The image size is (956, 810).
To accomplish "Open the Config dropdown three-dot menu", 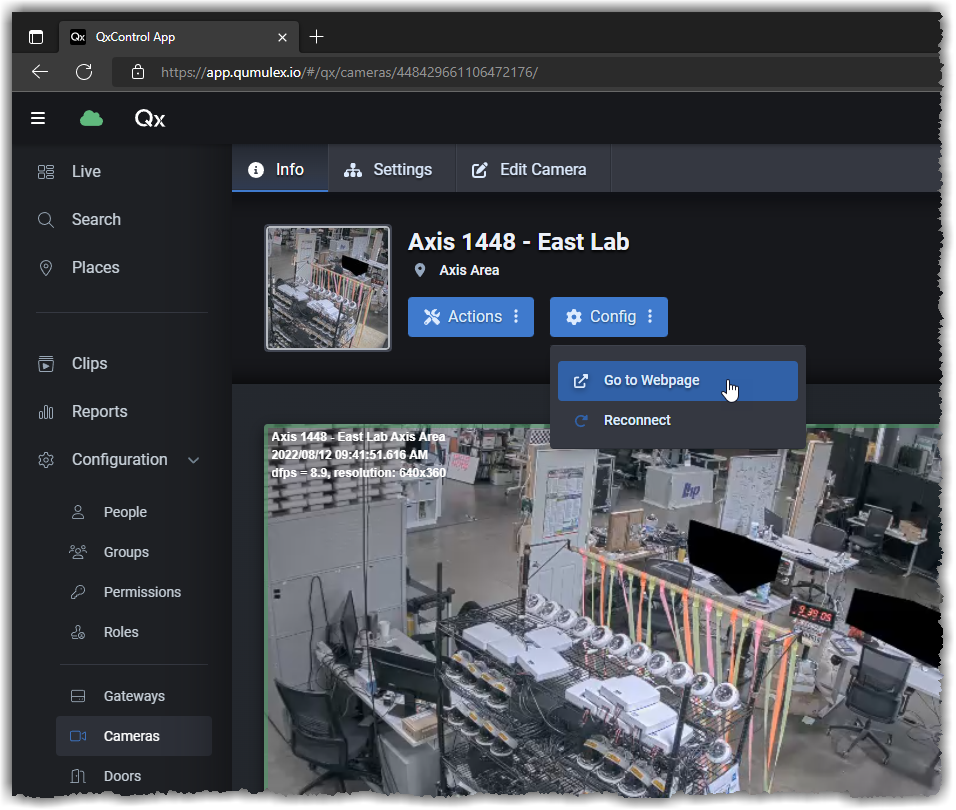I will (x=651, y=316).
